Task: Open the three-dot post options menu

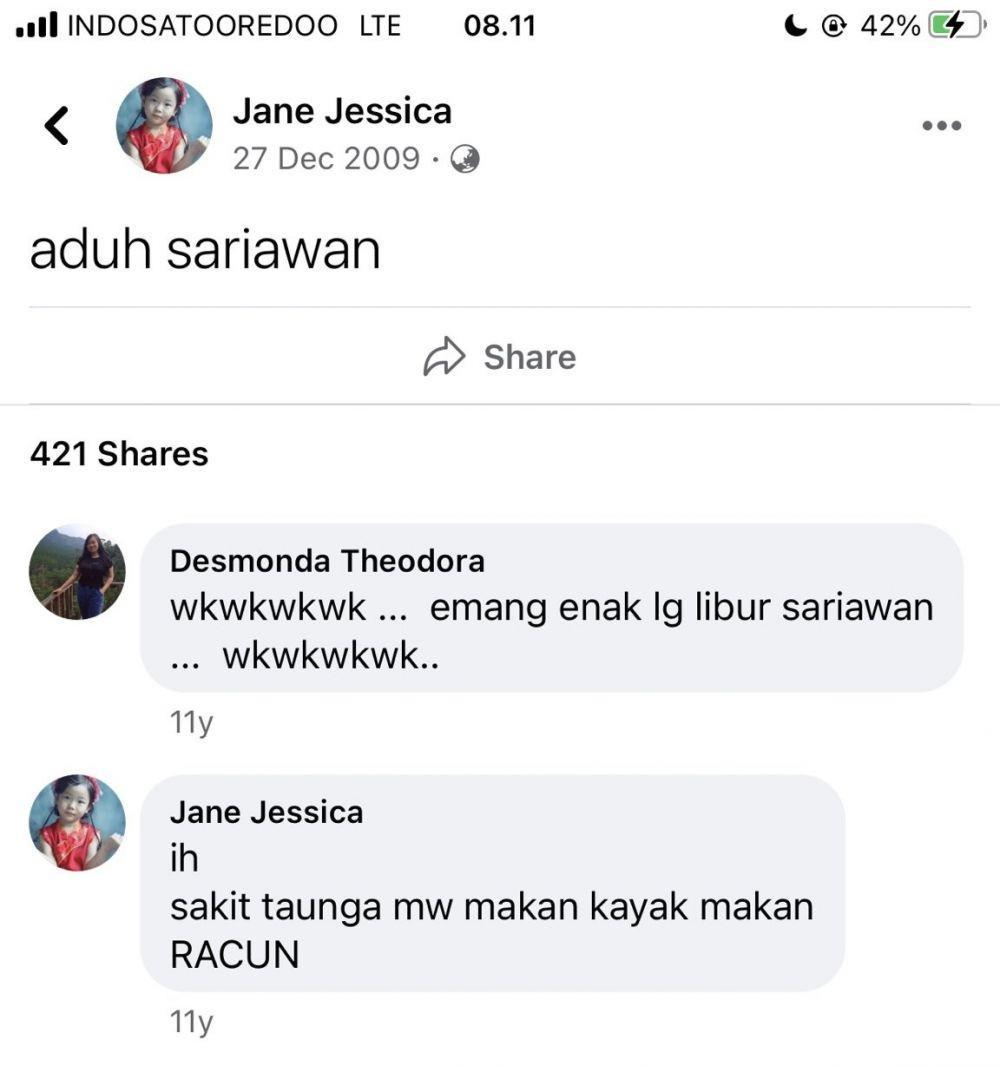Action: 942,126
